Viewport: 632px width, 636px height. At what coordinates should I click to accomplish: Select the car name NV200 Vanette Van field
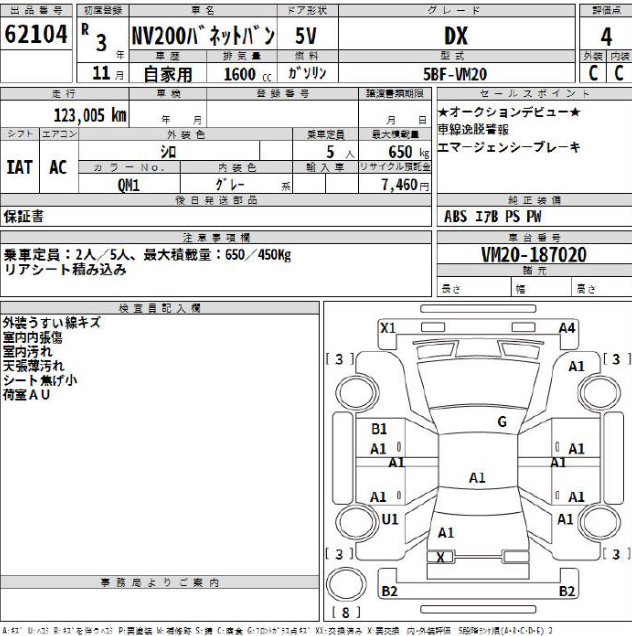point(203,36)
